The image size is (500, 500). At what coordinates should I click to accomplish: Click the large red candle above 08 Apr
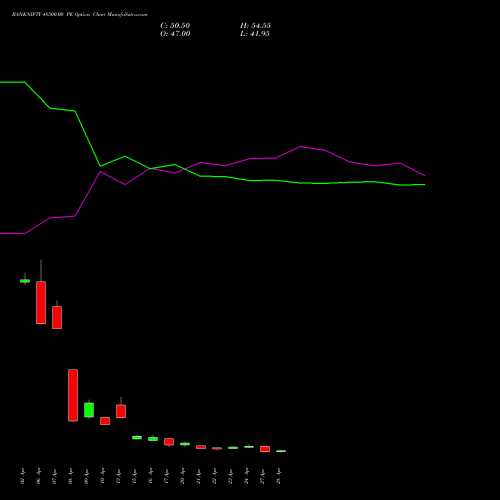(73, 395)
